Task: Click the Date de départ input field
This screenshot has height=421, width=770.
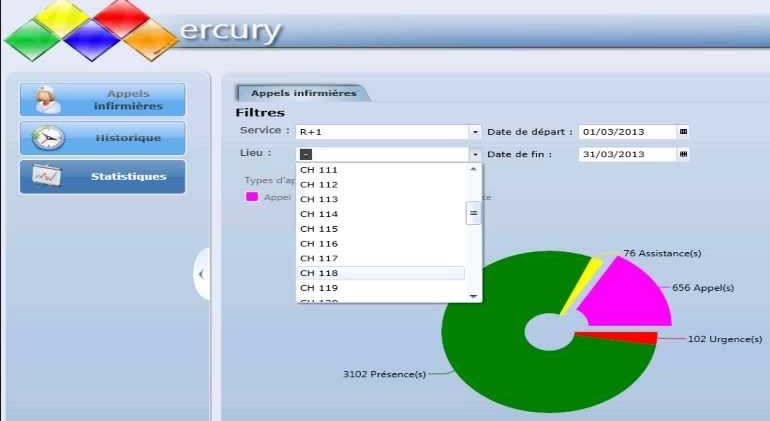Action: click(x=628, y=132)
